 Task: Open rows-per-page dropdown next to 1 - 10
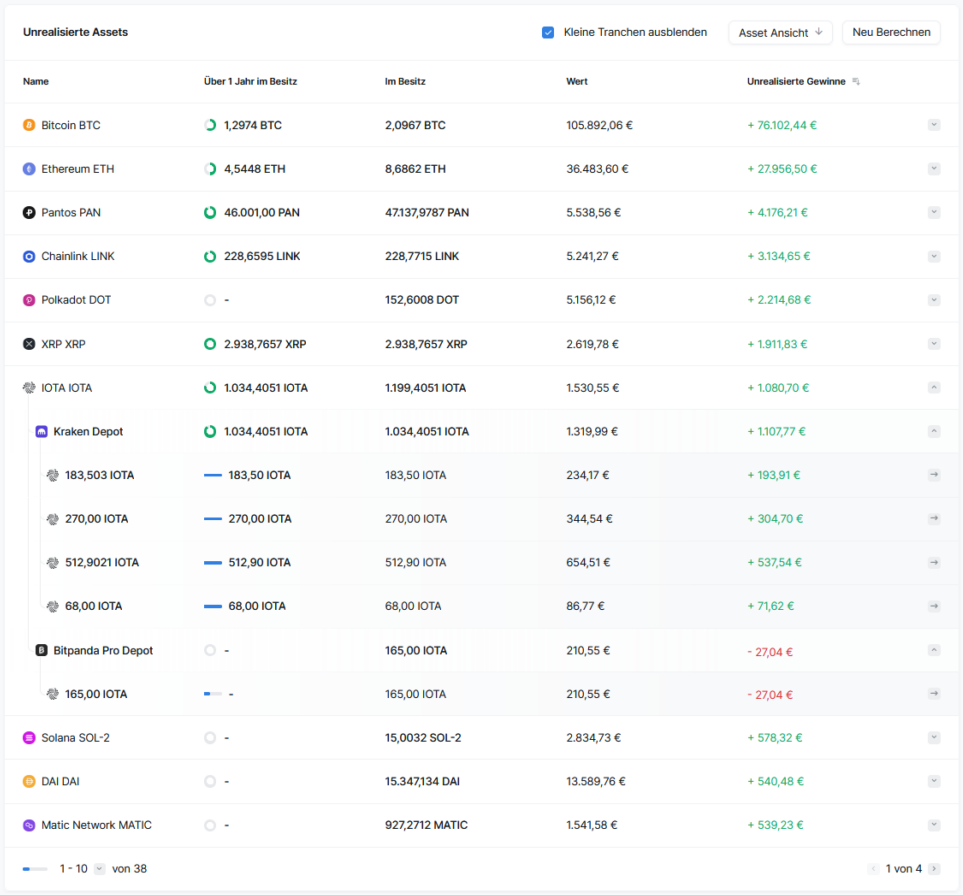pyautogui.click(x=99, y=869)
